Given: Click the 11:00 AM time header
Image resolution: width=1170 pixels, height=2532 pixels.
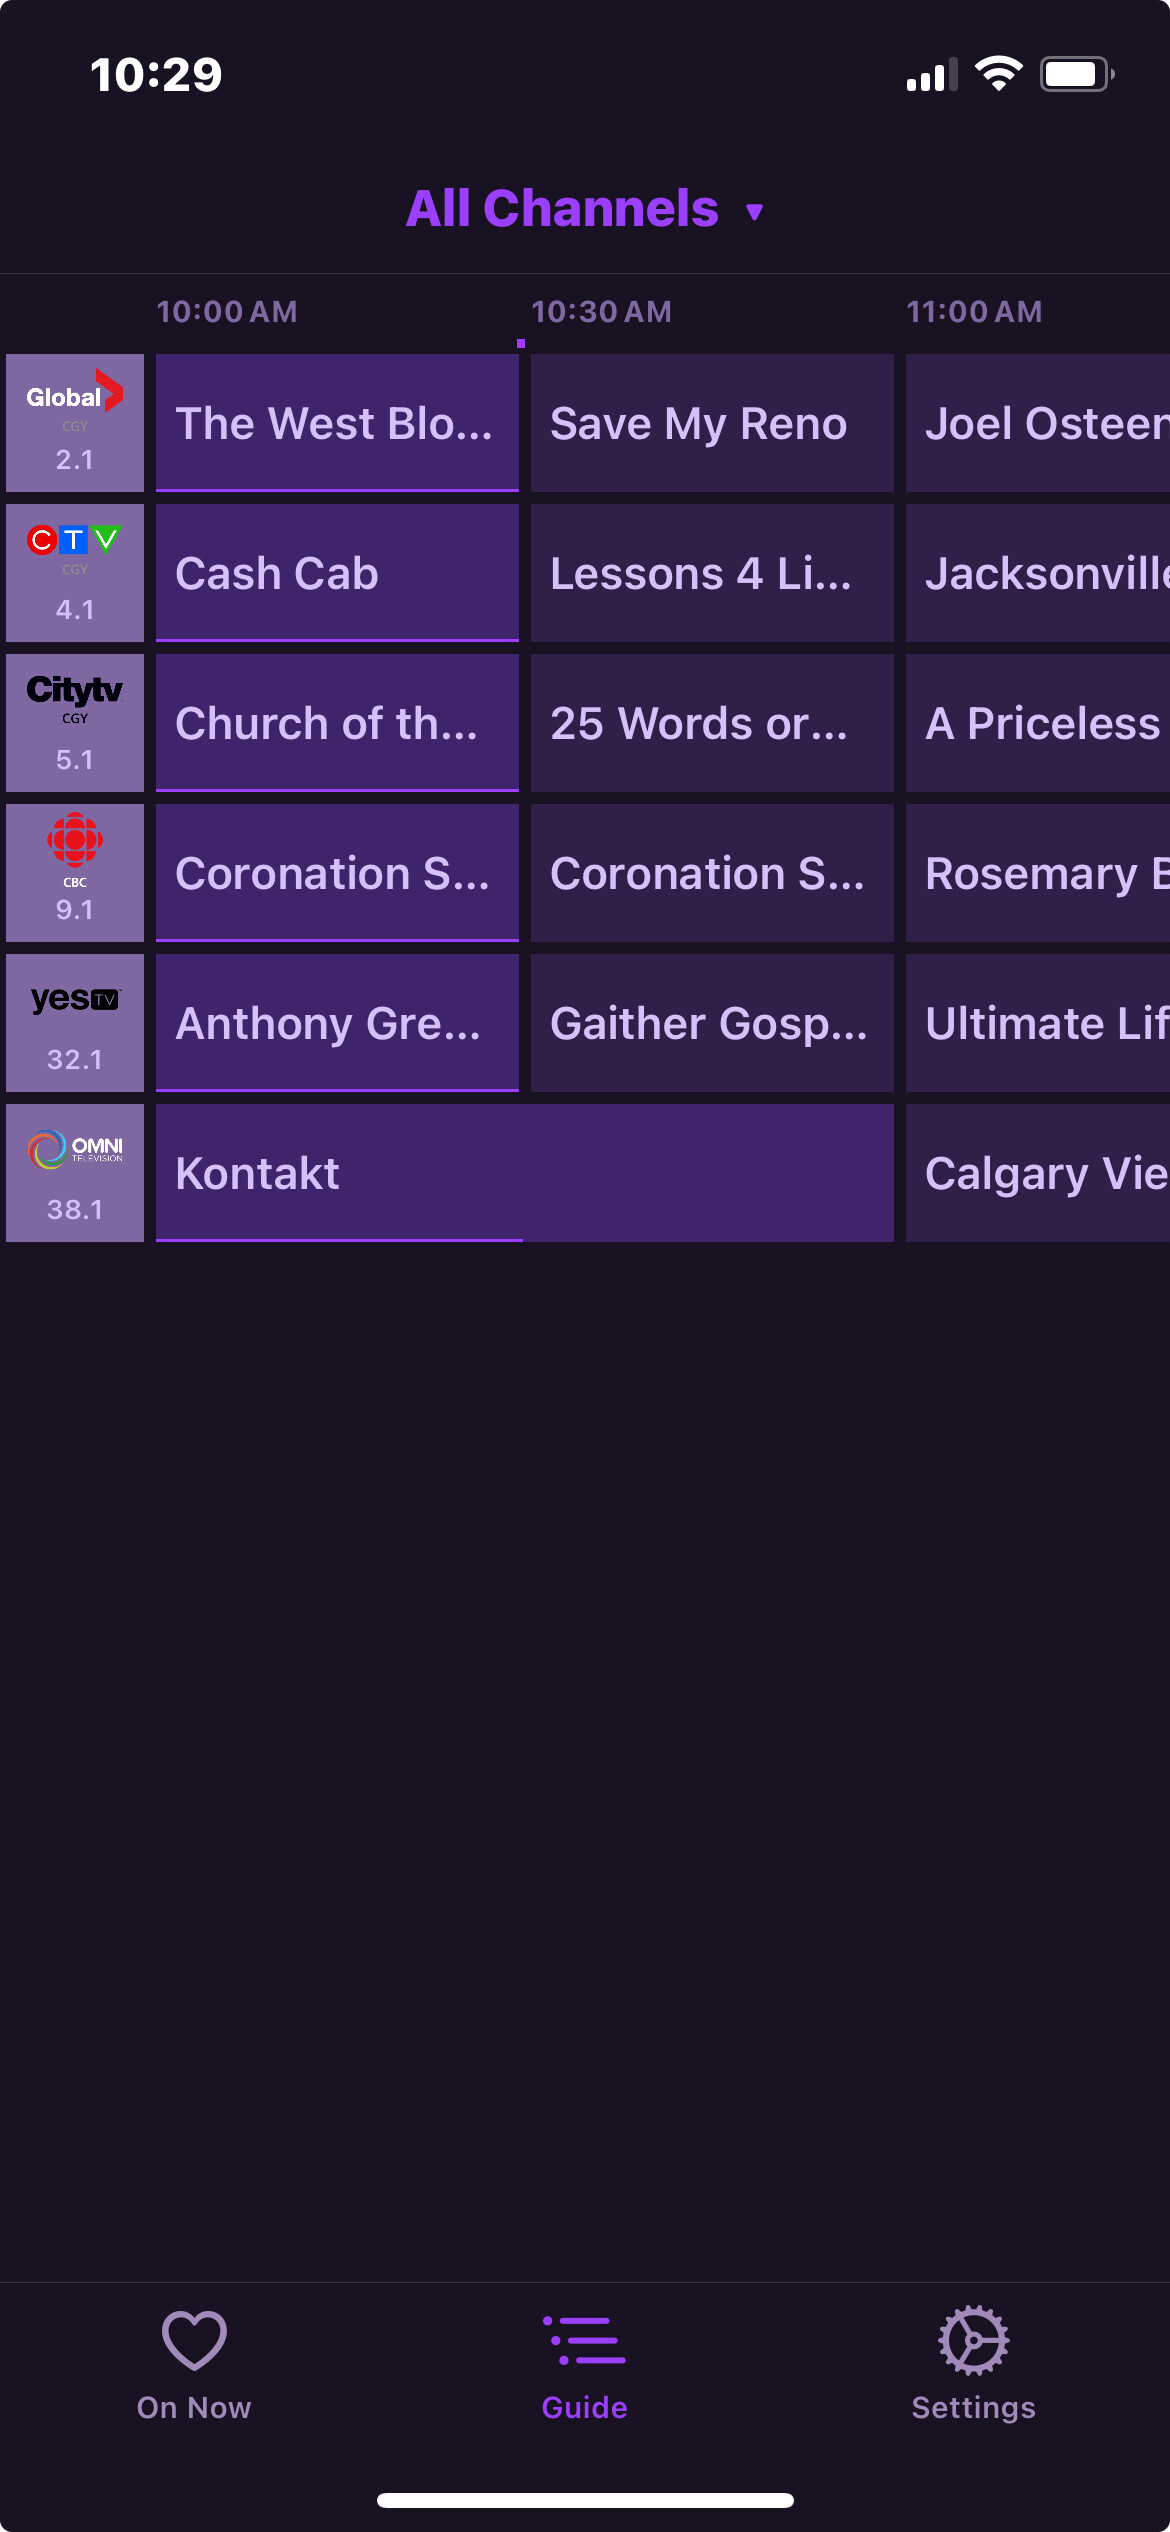Looking at the screenshot, I should (974, 312).
